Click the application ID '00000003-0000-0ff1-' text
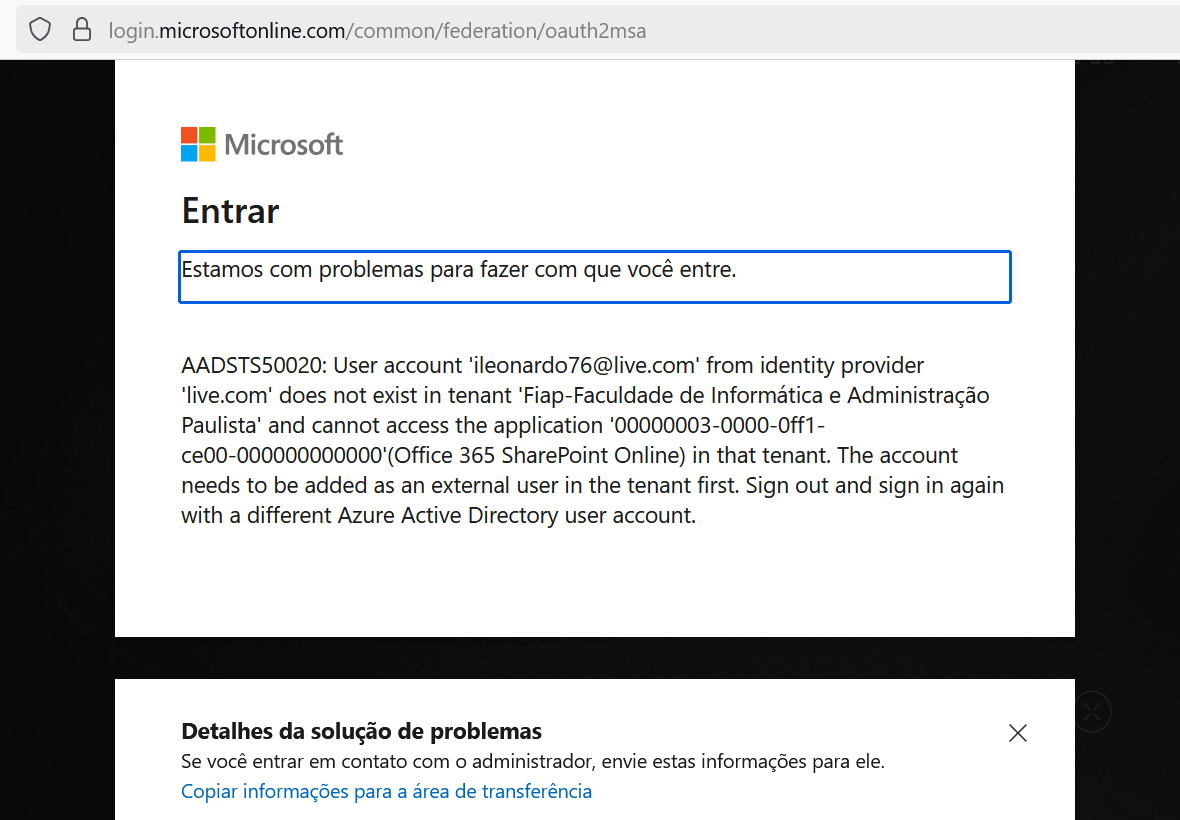The height and width of the screenshot is (820, 1180). 717,426
